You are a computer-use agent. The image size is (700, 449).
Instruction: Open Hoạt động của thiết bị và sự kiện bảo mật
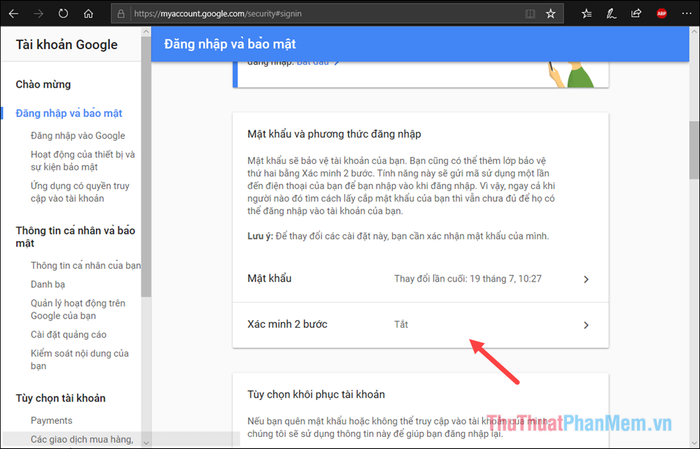83,161
